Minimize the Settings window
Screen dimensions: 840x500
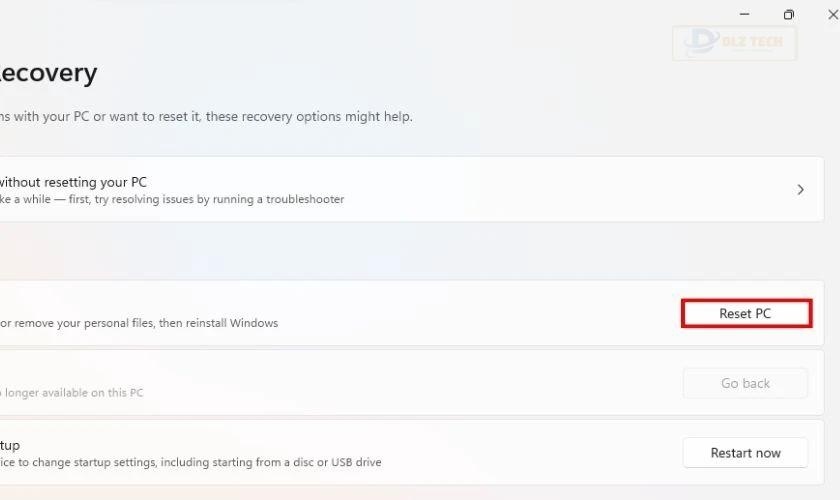745,14
